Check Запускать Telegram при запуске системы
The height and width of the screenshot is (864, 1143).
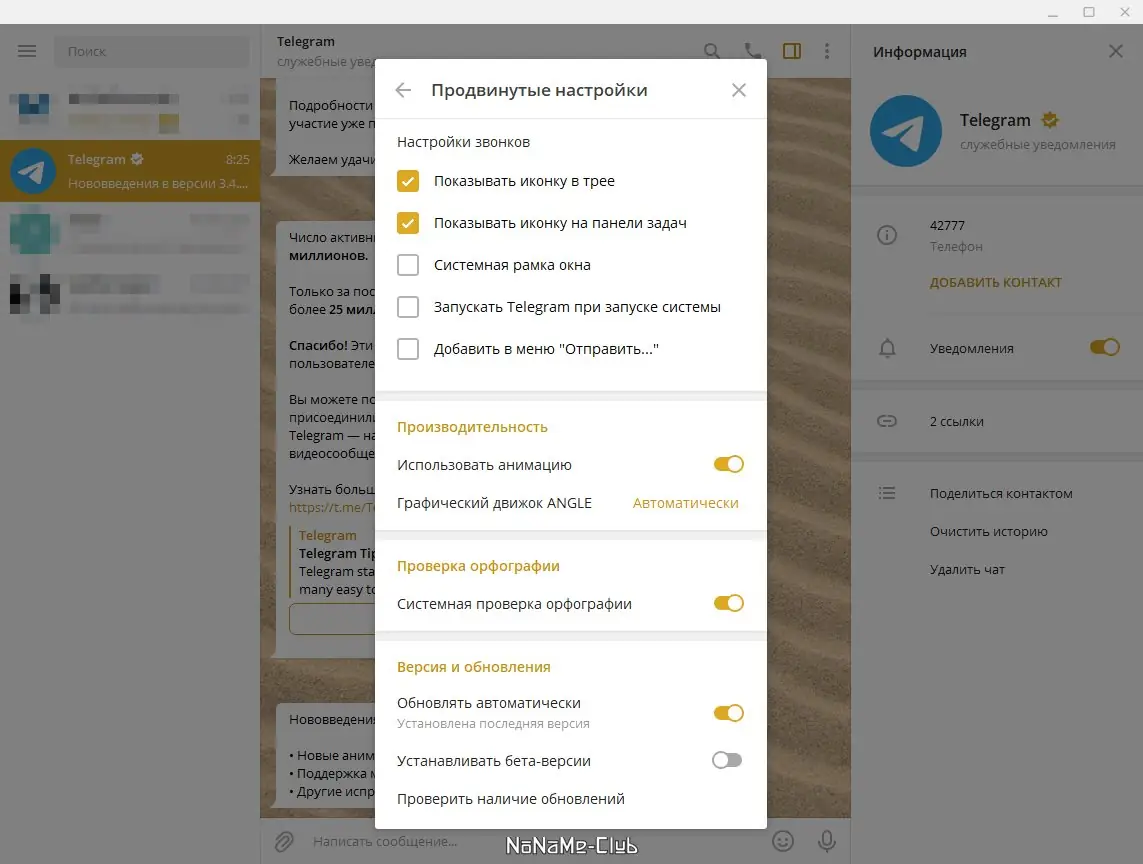[x=407, y=307]
